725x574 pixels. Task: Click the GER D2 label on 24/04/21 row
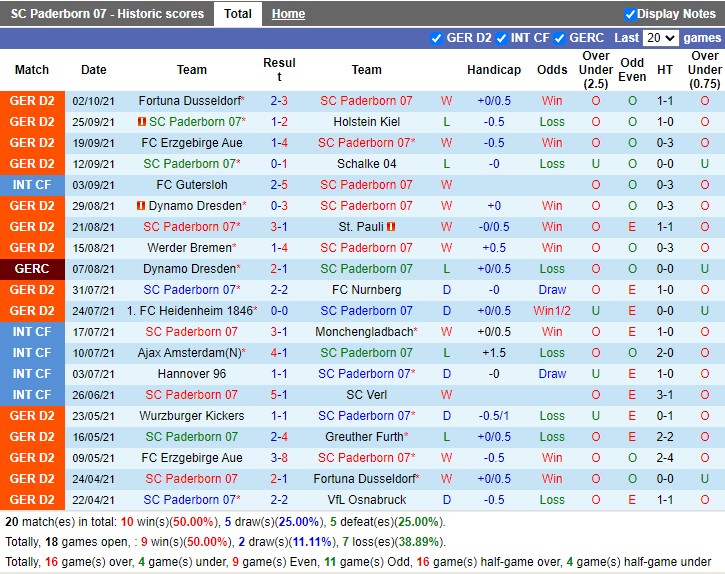click(32, 479)
